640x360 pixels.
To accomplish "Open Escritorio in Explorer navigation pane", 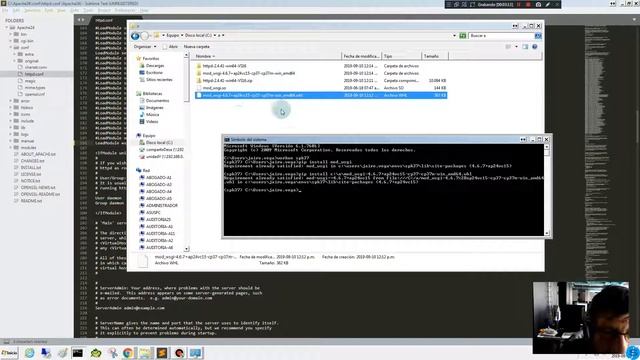I will pyautogui.click(x=154, y=72).
